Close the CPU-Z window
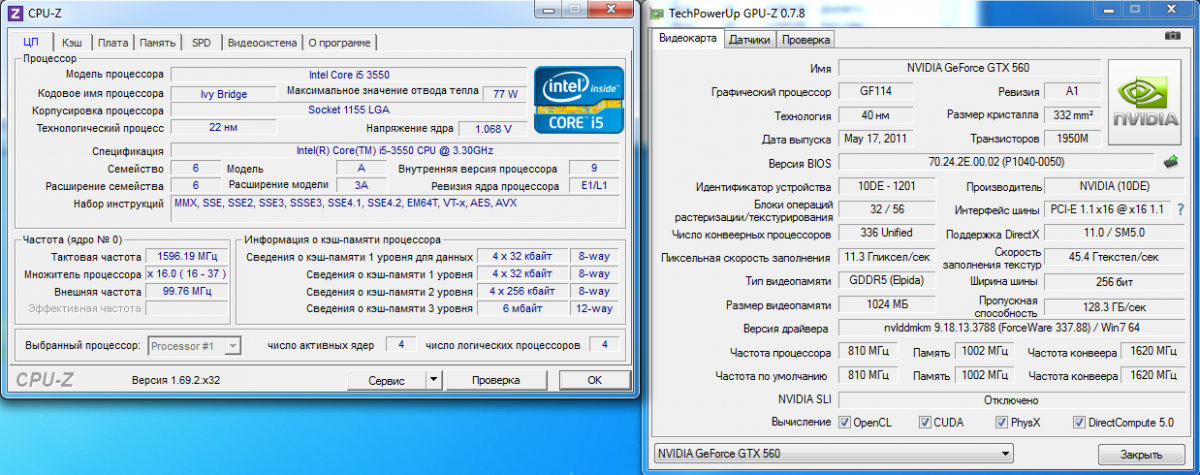 click(x=611, y=11)
